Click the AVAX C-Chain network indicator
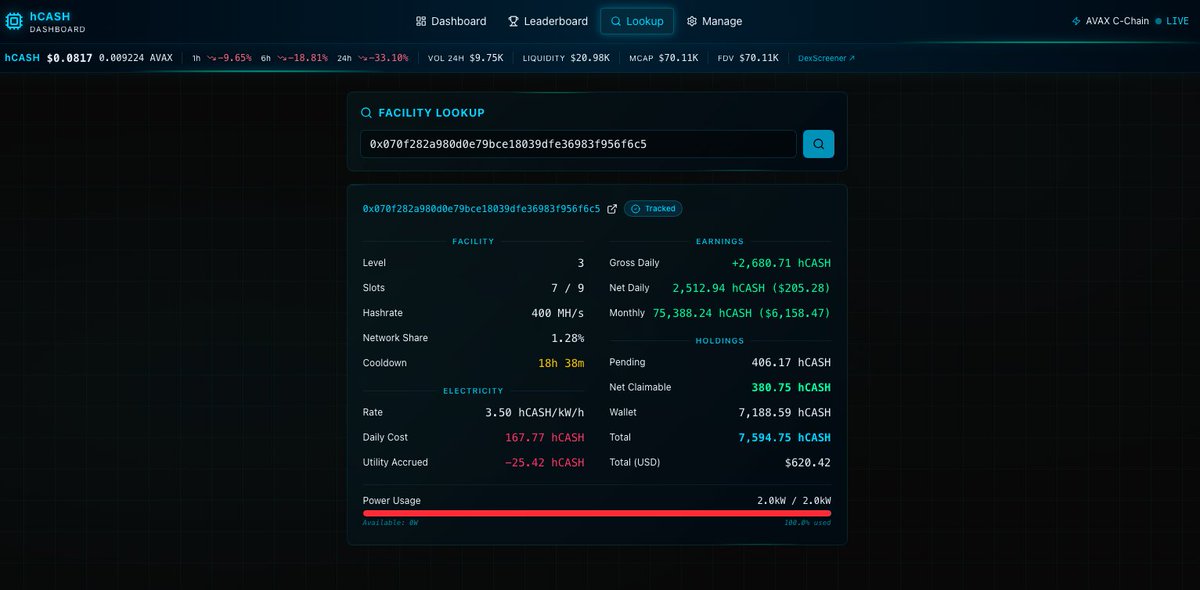The width and height of the screenshot is (1200, 590). [x=1110, y=21]
